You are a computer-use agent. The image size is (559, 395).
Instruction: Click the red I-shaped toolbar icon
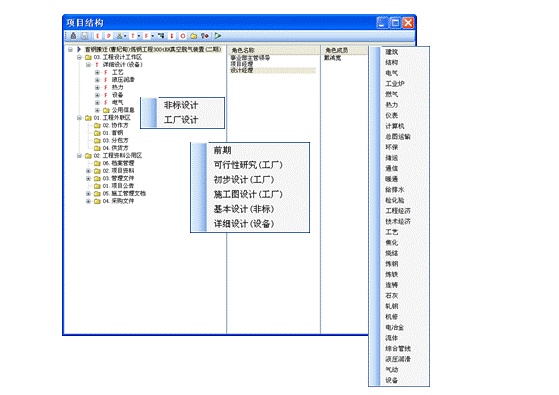[x=172, y=36]
